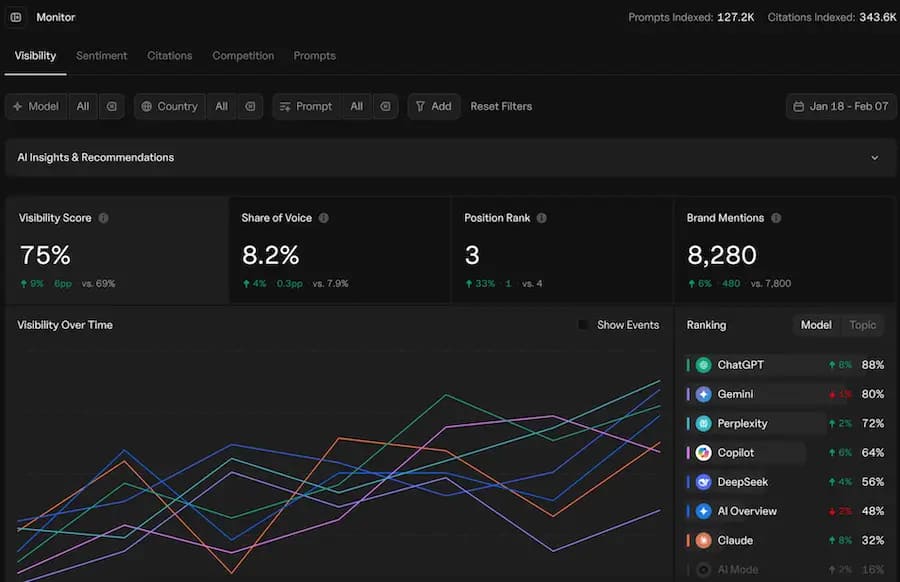Open the Prompts tab
This screenshot has height=582, width=900.
[x=315, y=56]
